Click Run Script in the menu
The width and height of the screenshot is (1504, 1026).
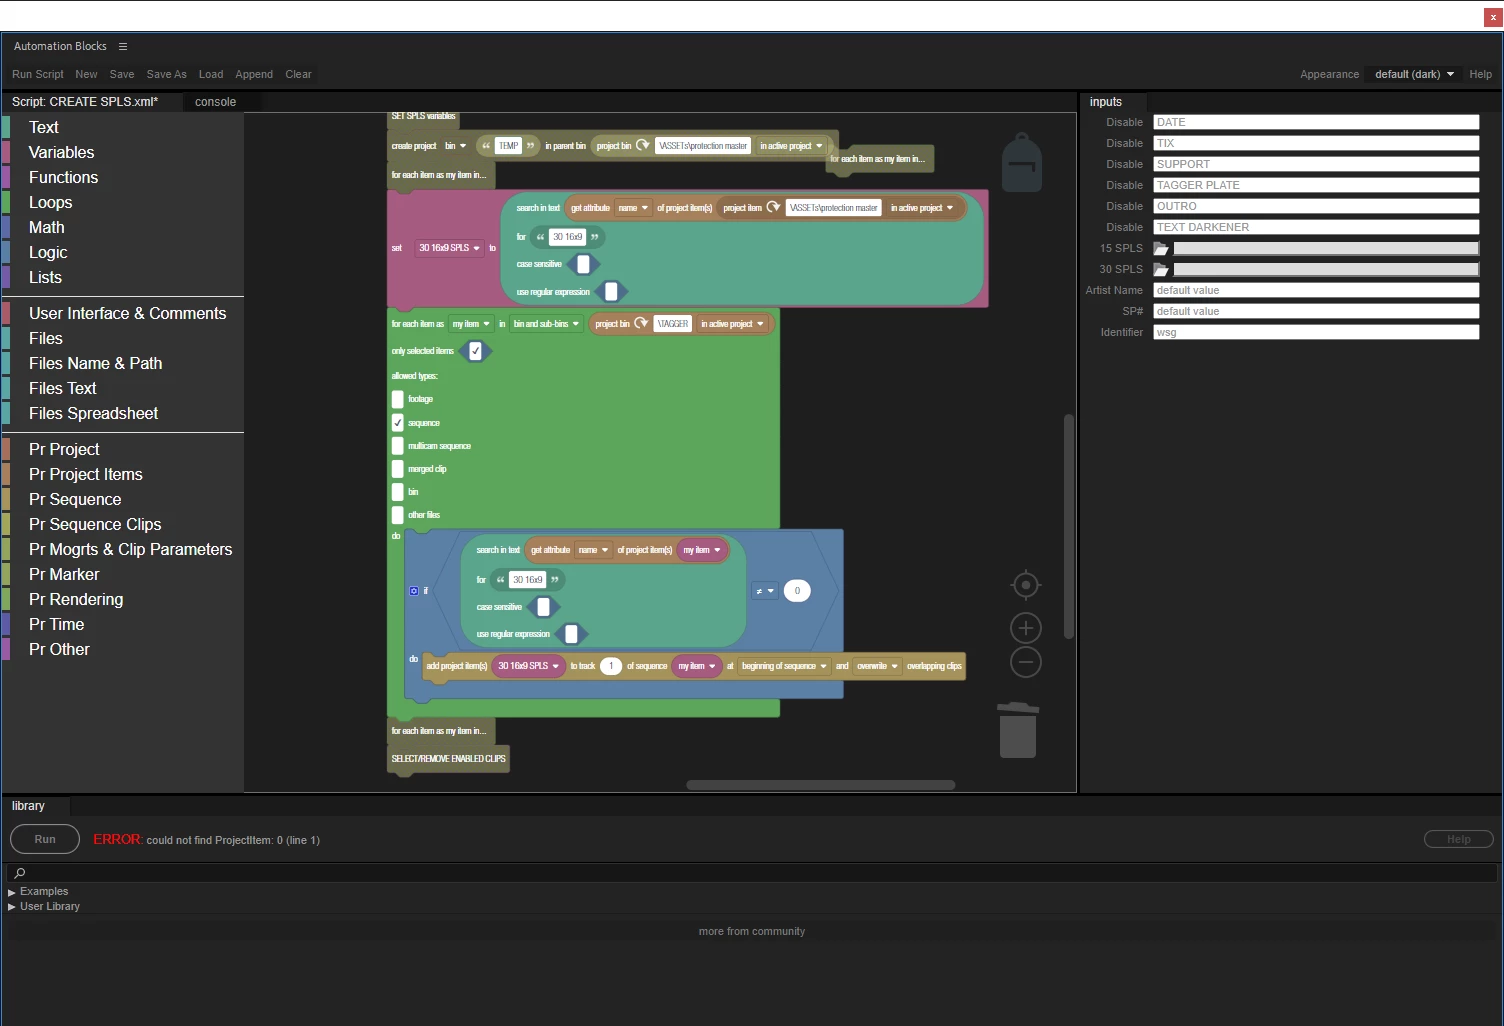click(38, 74)
